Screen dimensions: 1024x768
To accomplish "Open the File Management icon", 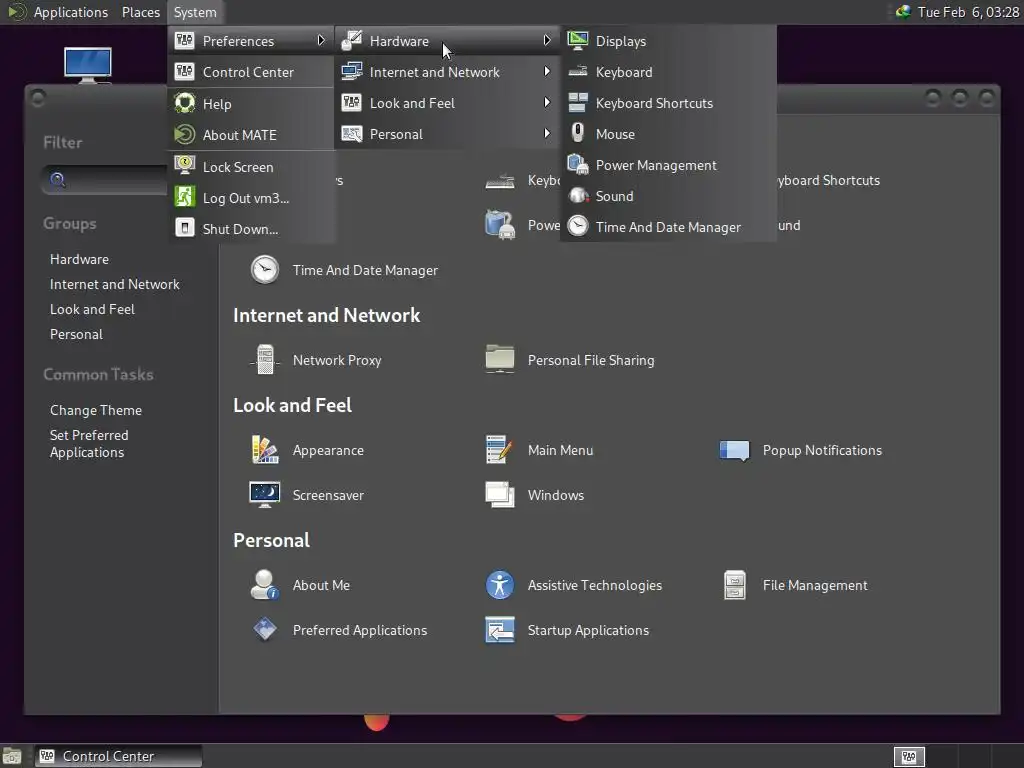I will [735, 585].
